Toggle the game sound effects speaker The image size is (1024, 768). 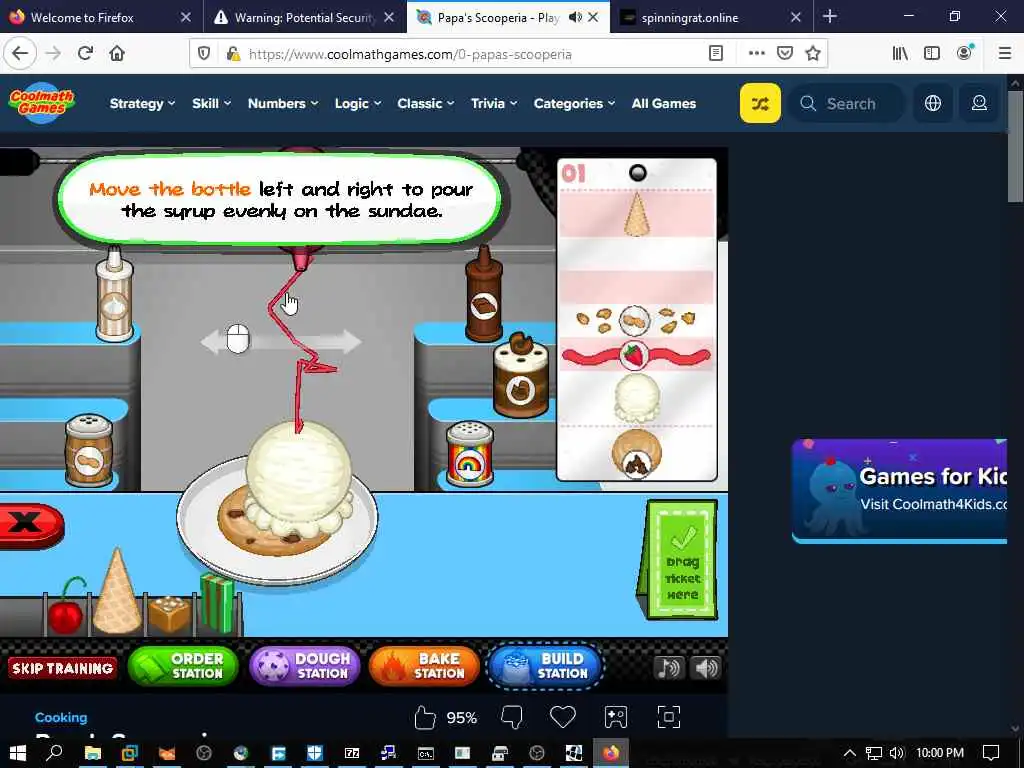point(707,668)
